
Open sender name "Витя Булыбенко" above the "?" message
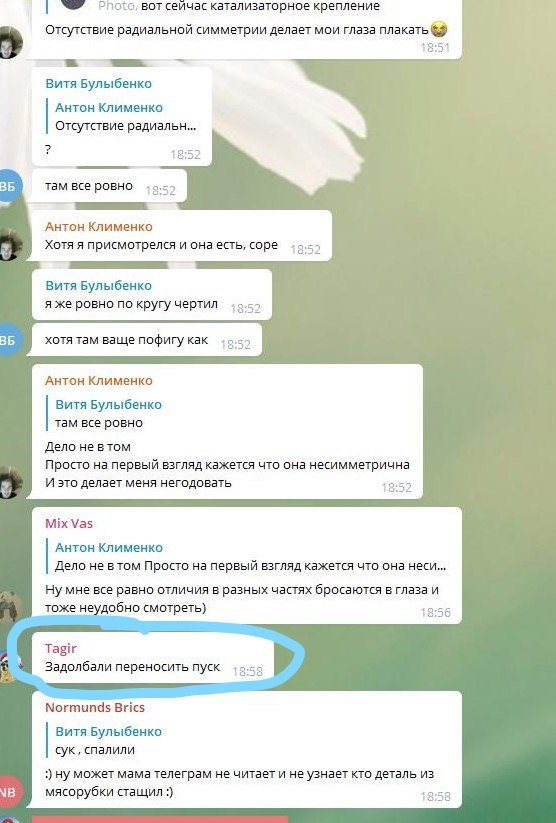(98, 83)
